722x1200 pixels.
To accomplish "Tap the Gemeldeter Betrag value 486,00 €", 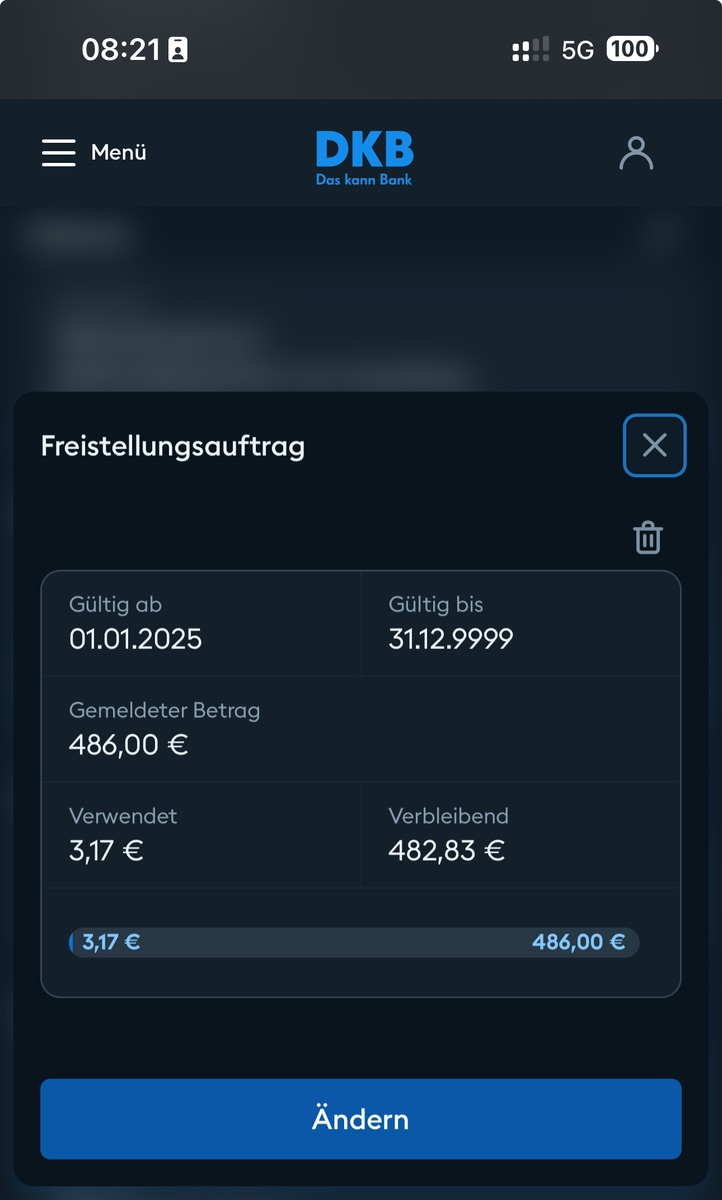I will tap(129, 745).
